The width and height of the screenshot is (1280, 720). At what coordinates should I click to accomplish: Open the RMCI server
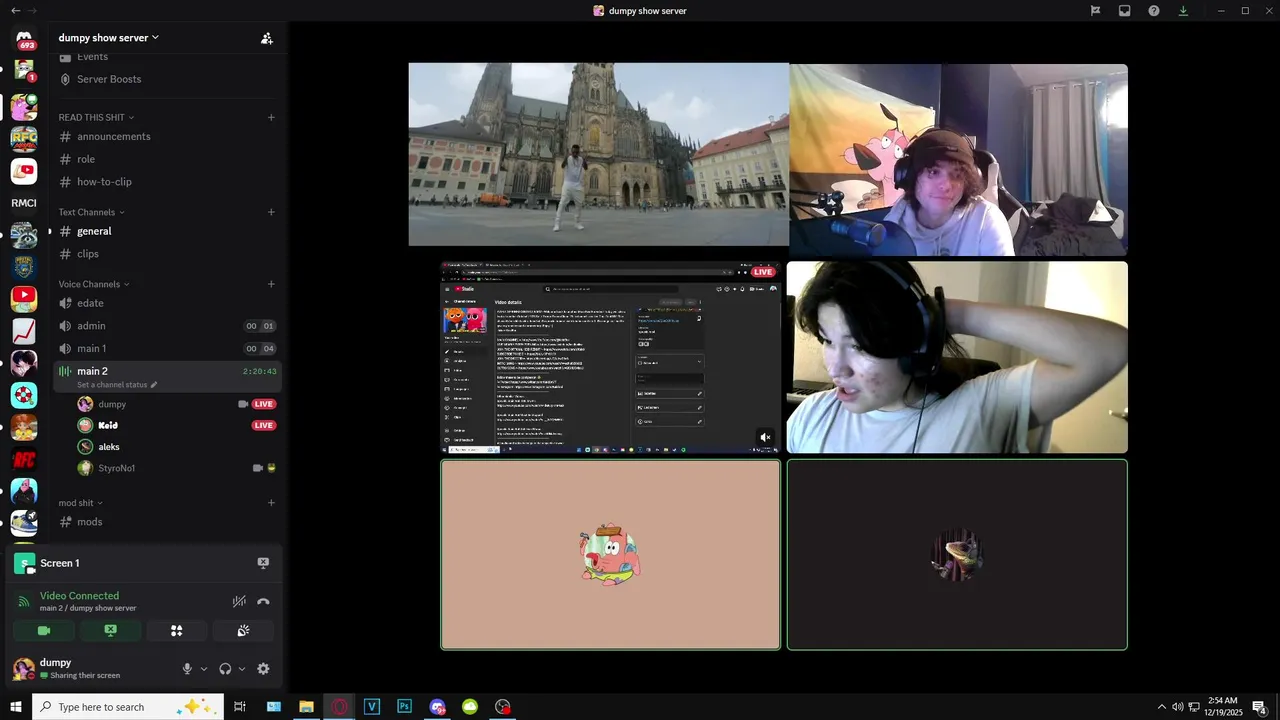[24, 203]
